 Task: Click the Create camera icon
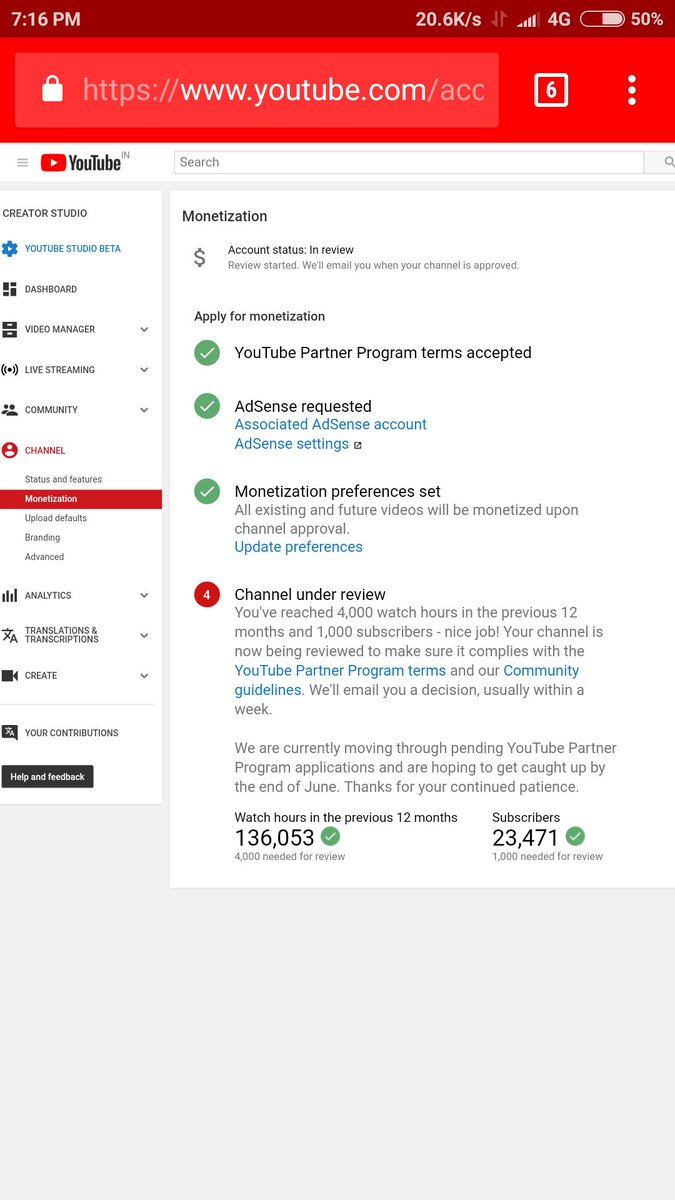pos(10,676)
